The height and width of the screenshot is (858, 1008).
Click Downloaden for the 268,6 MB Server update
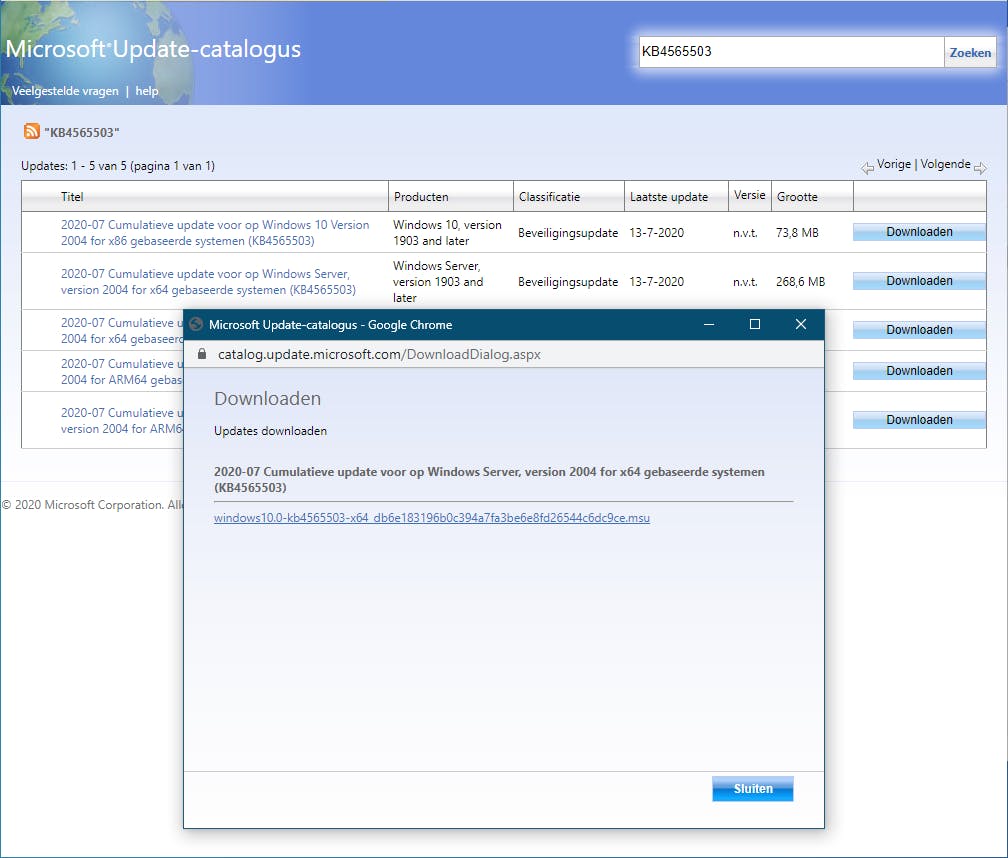click(919, 281)
